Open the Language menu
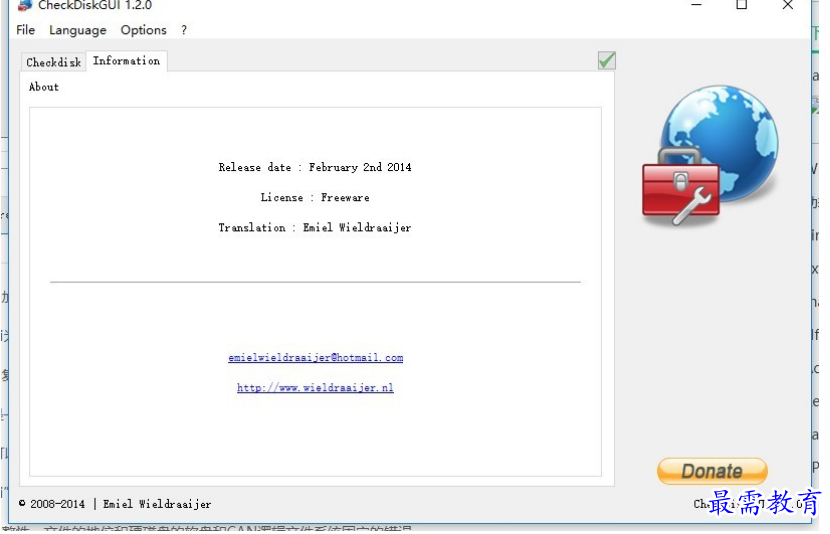The image size is (830, 534). pos(78,30)
